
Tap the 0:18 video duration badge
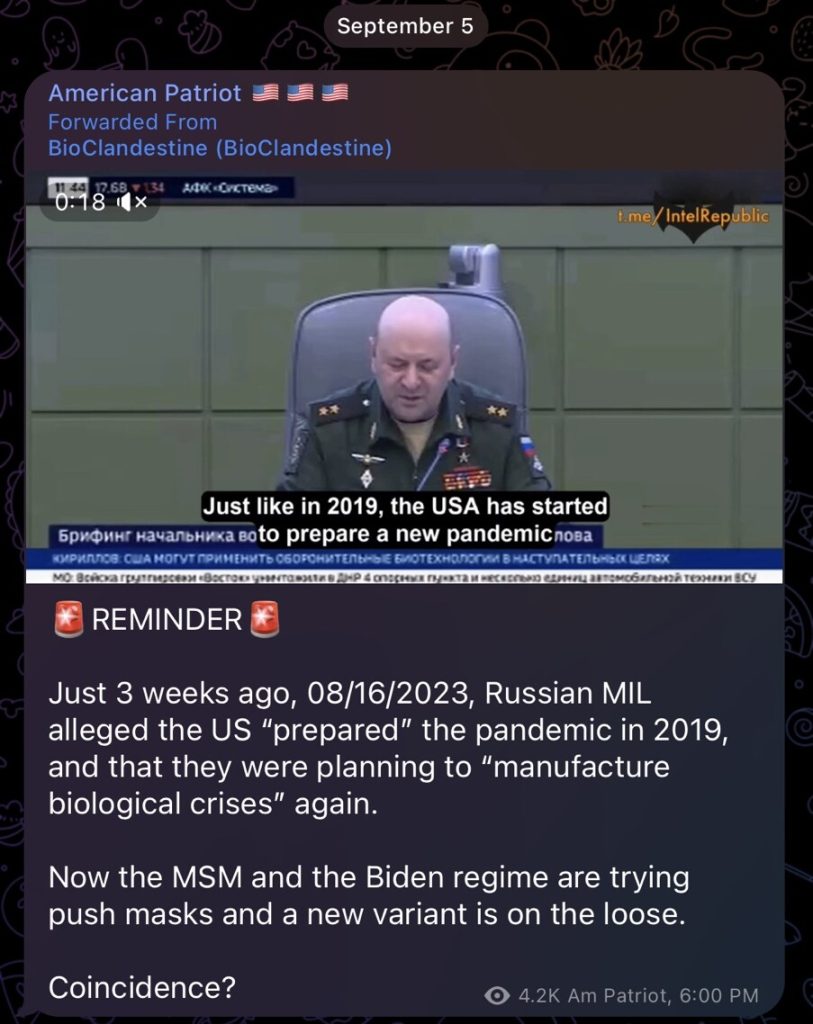point(100,202)
